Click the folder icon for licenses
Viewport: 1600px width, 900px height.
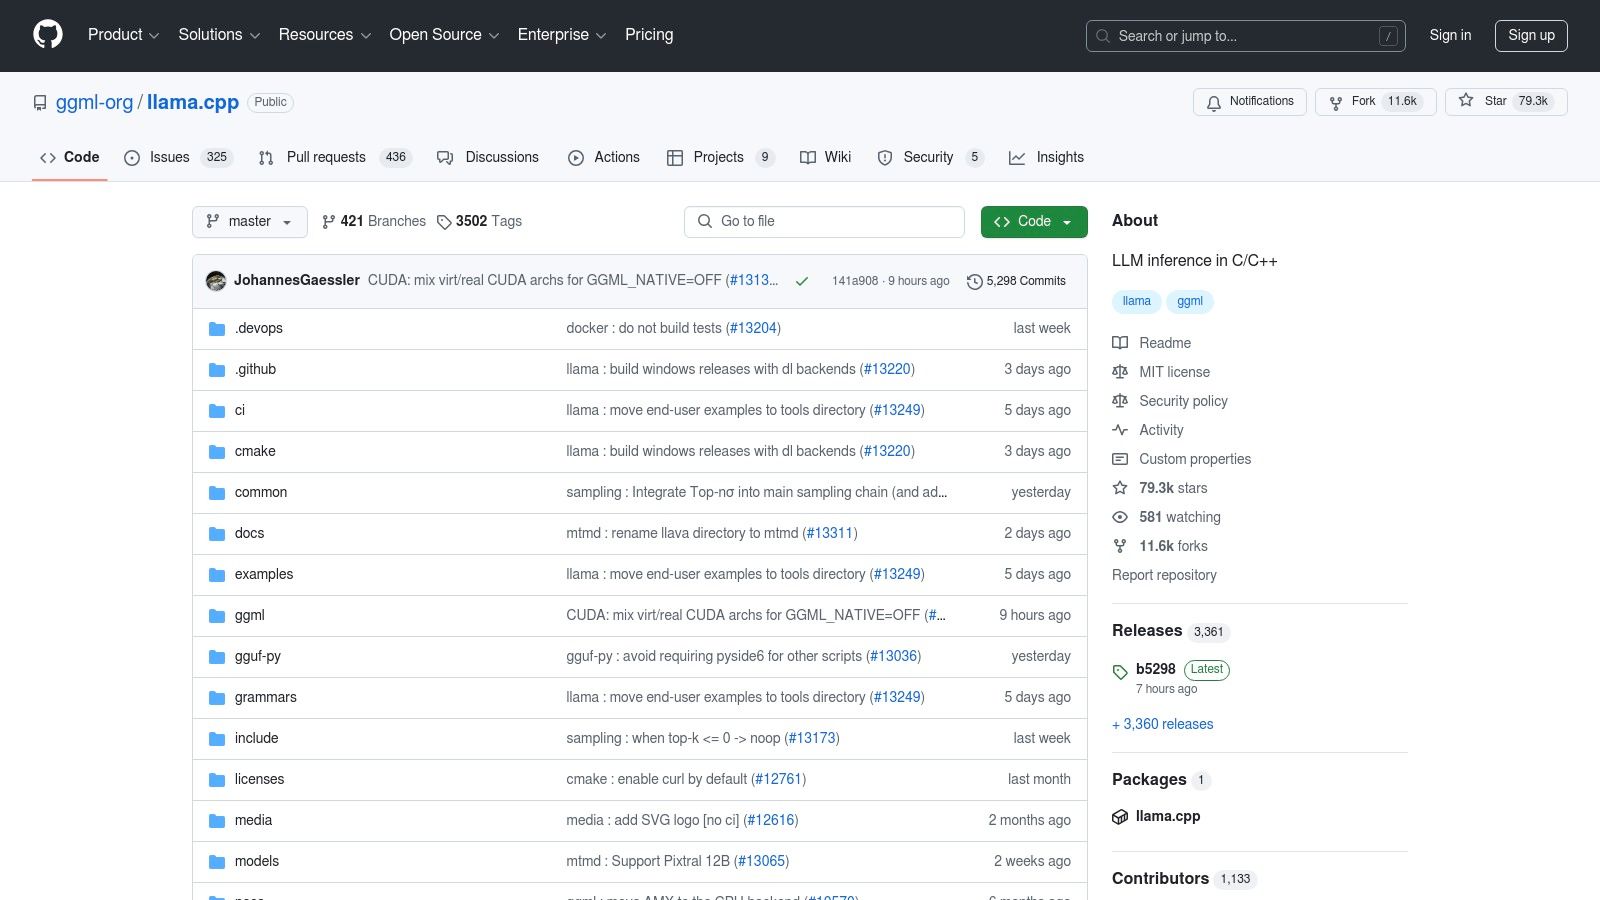[x=217, y=780]
